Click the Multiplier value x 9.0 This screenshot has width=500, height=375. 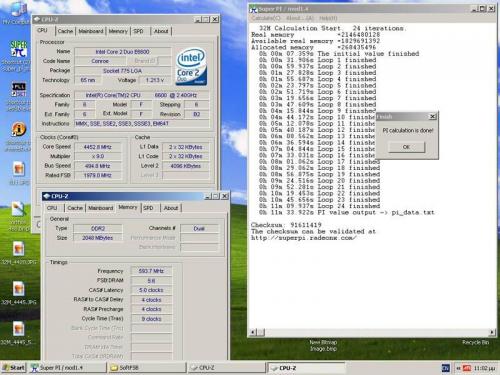[98, 156]
